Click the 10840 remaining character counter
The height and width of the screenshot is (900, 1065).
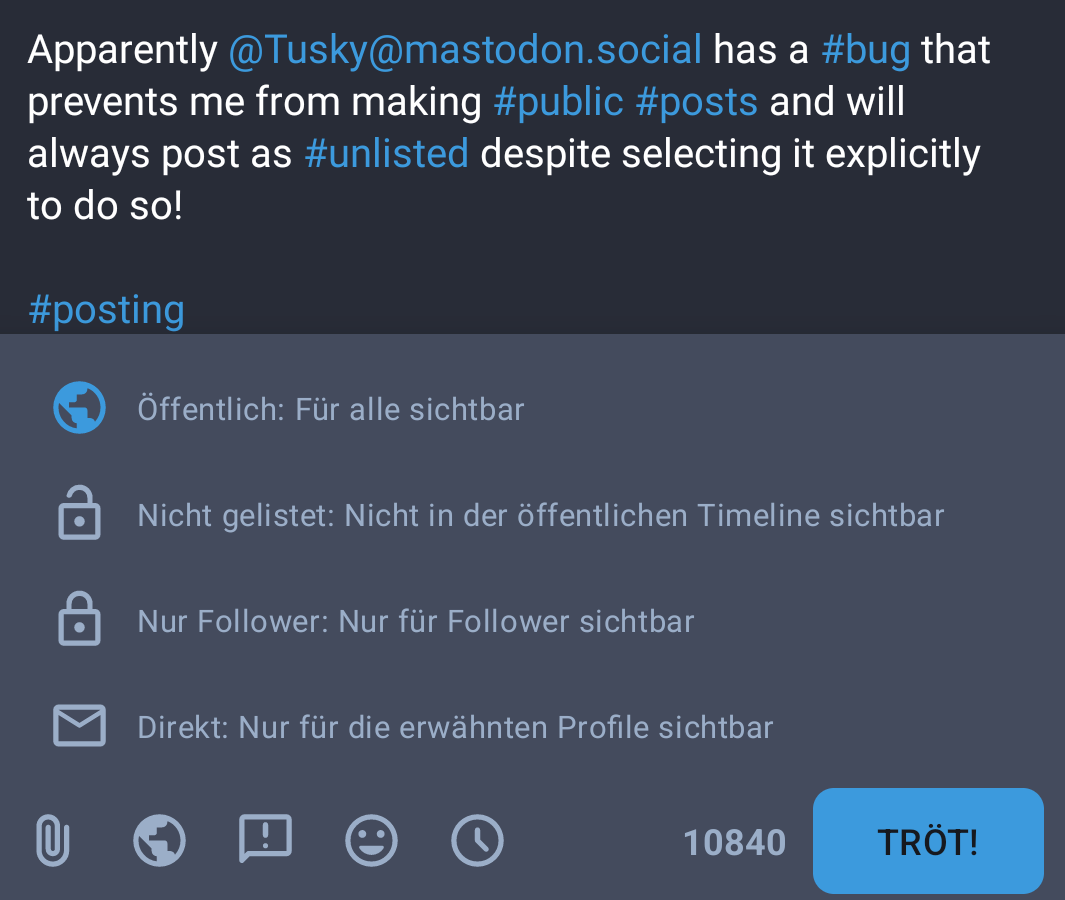coord(734,843)
